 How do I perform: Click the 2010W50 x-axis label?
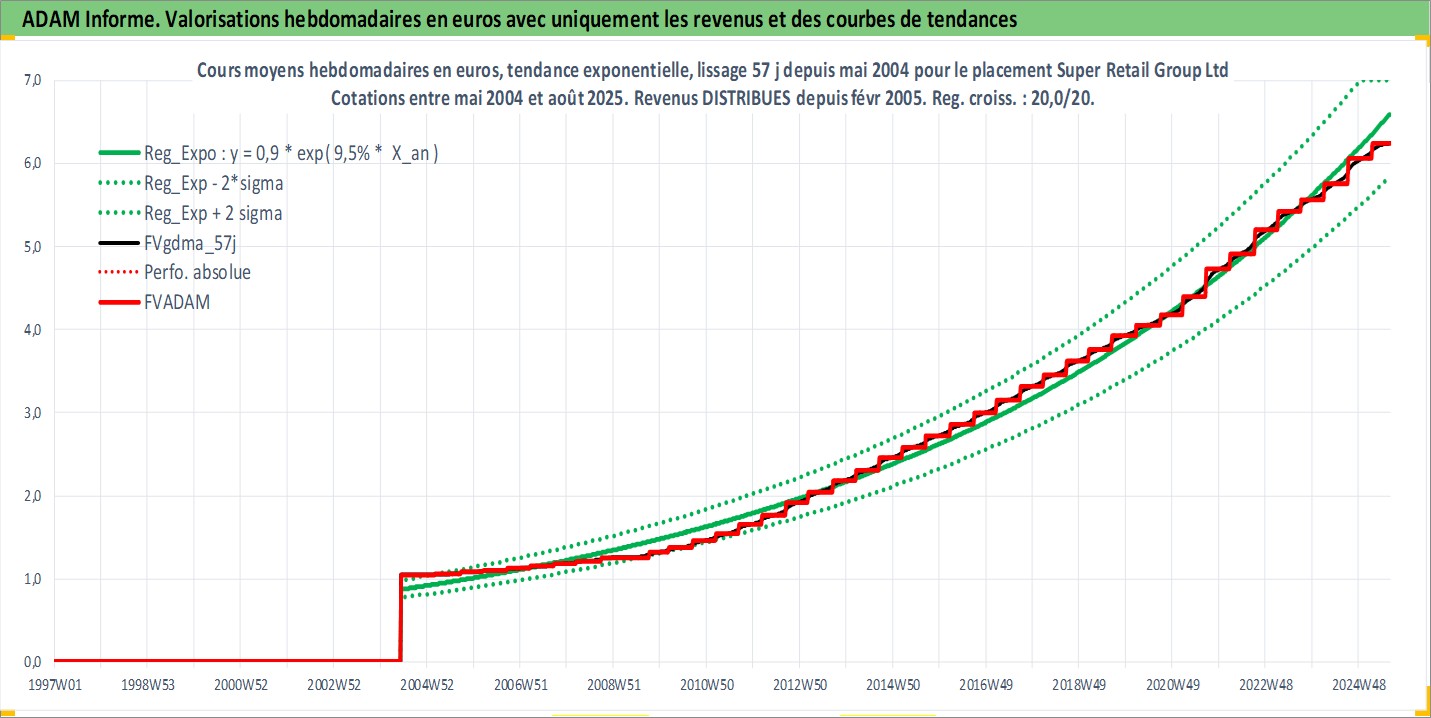[706, 685]
